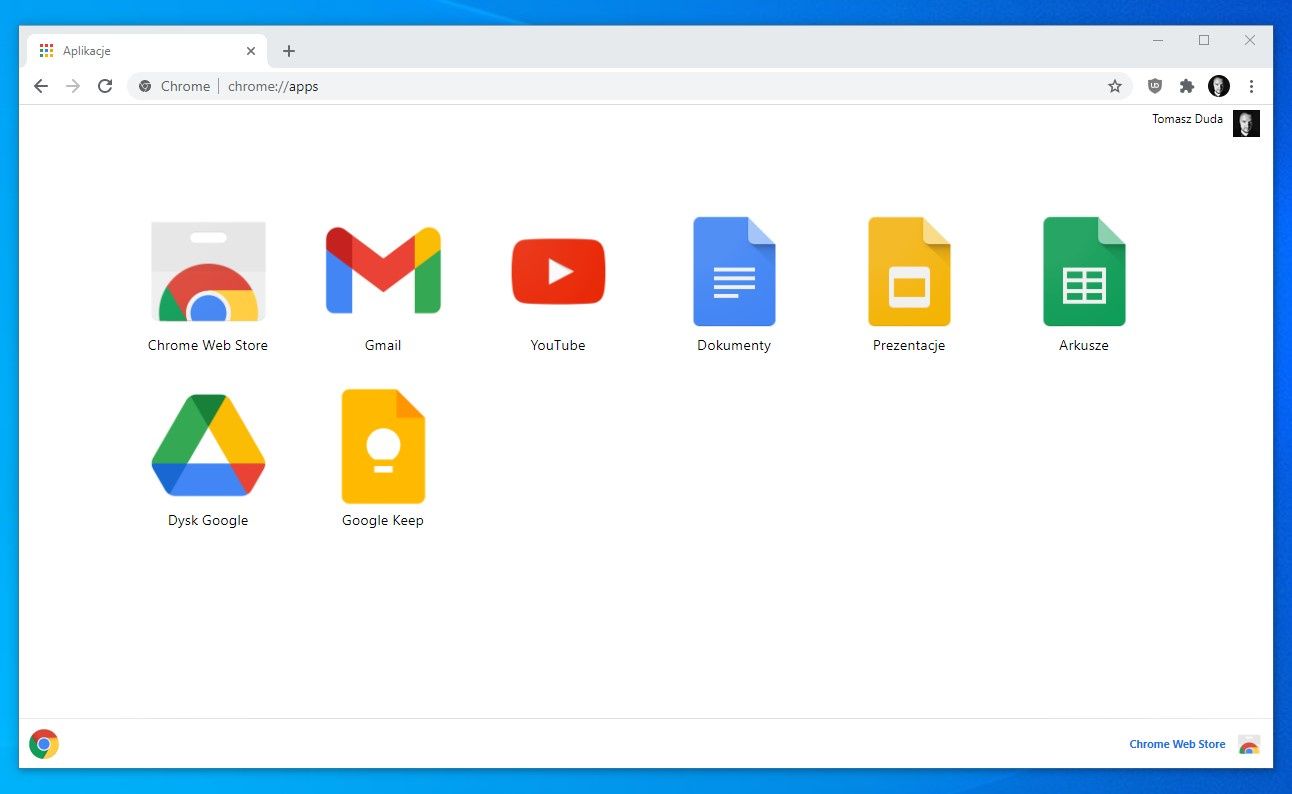
Task: Click the "Dysk Google" label text
Action: click(x=208, y=520)
